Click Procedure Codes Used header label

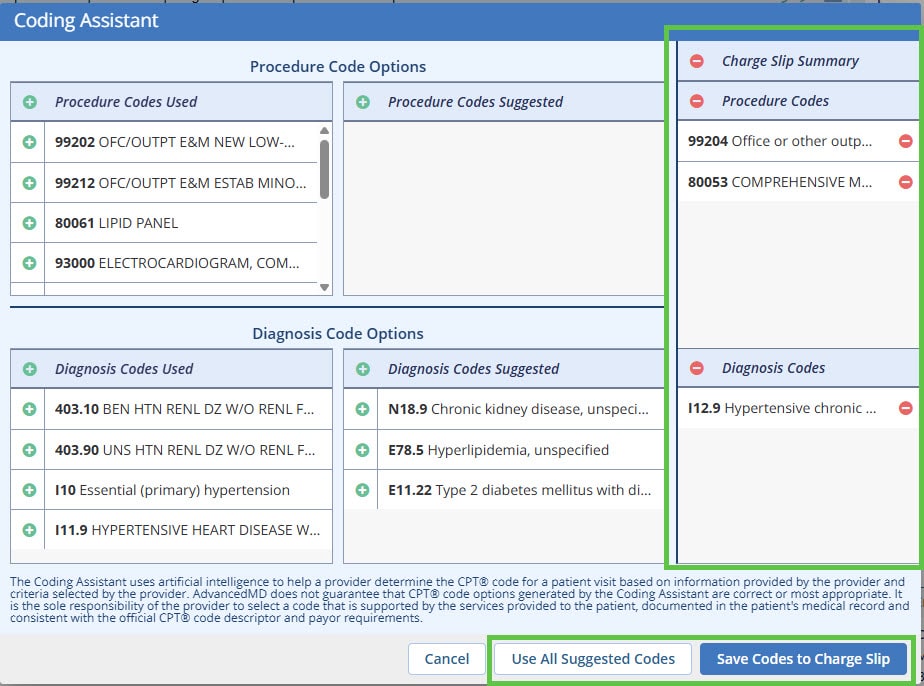coord(126,102)
